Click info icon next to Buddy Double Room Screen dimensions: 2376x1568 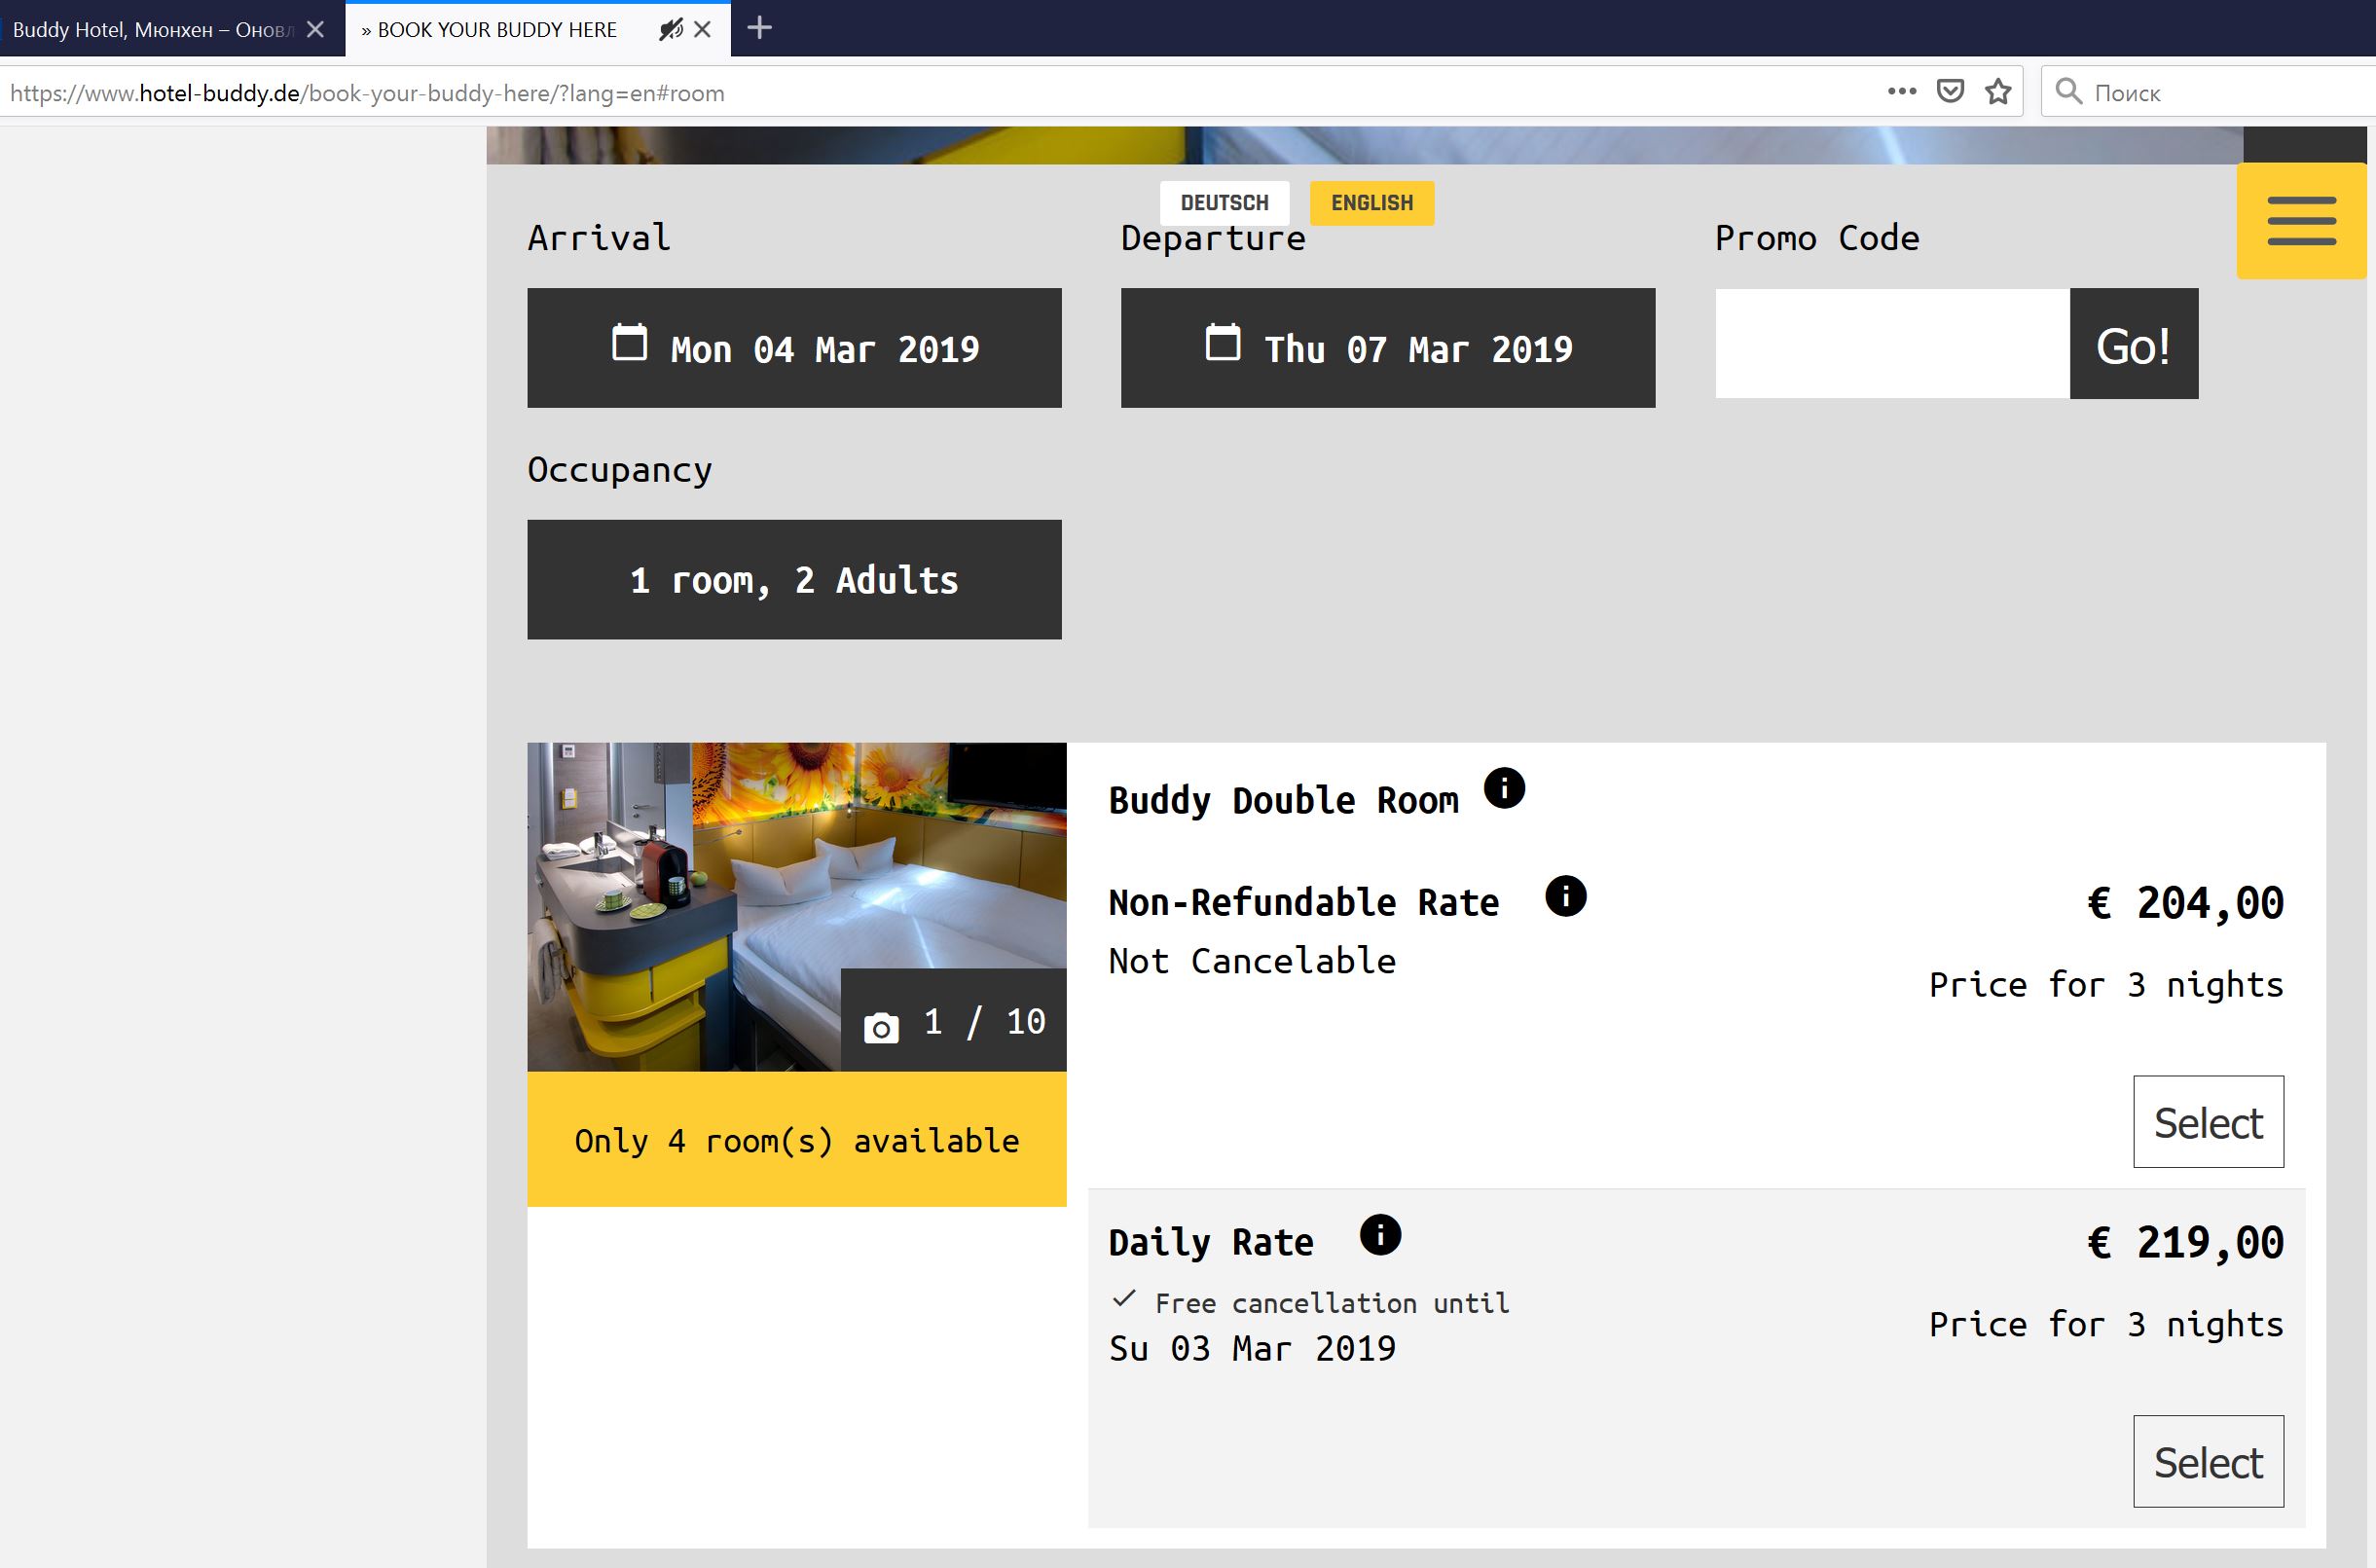coord(1504,788)
